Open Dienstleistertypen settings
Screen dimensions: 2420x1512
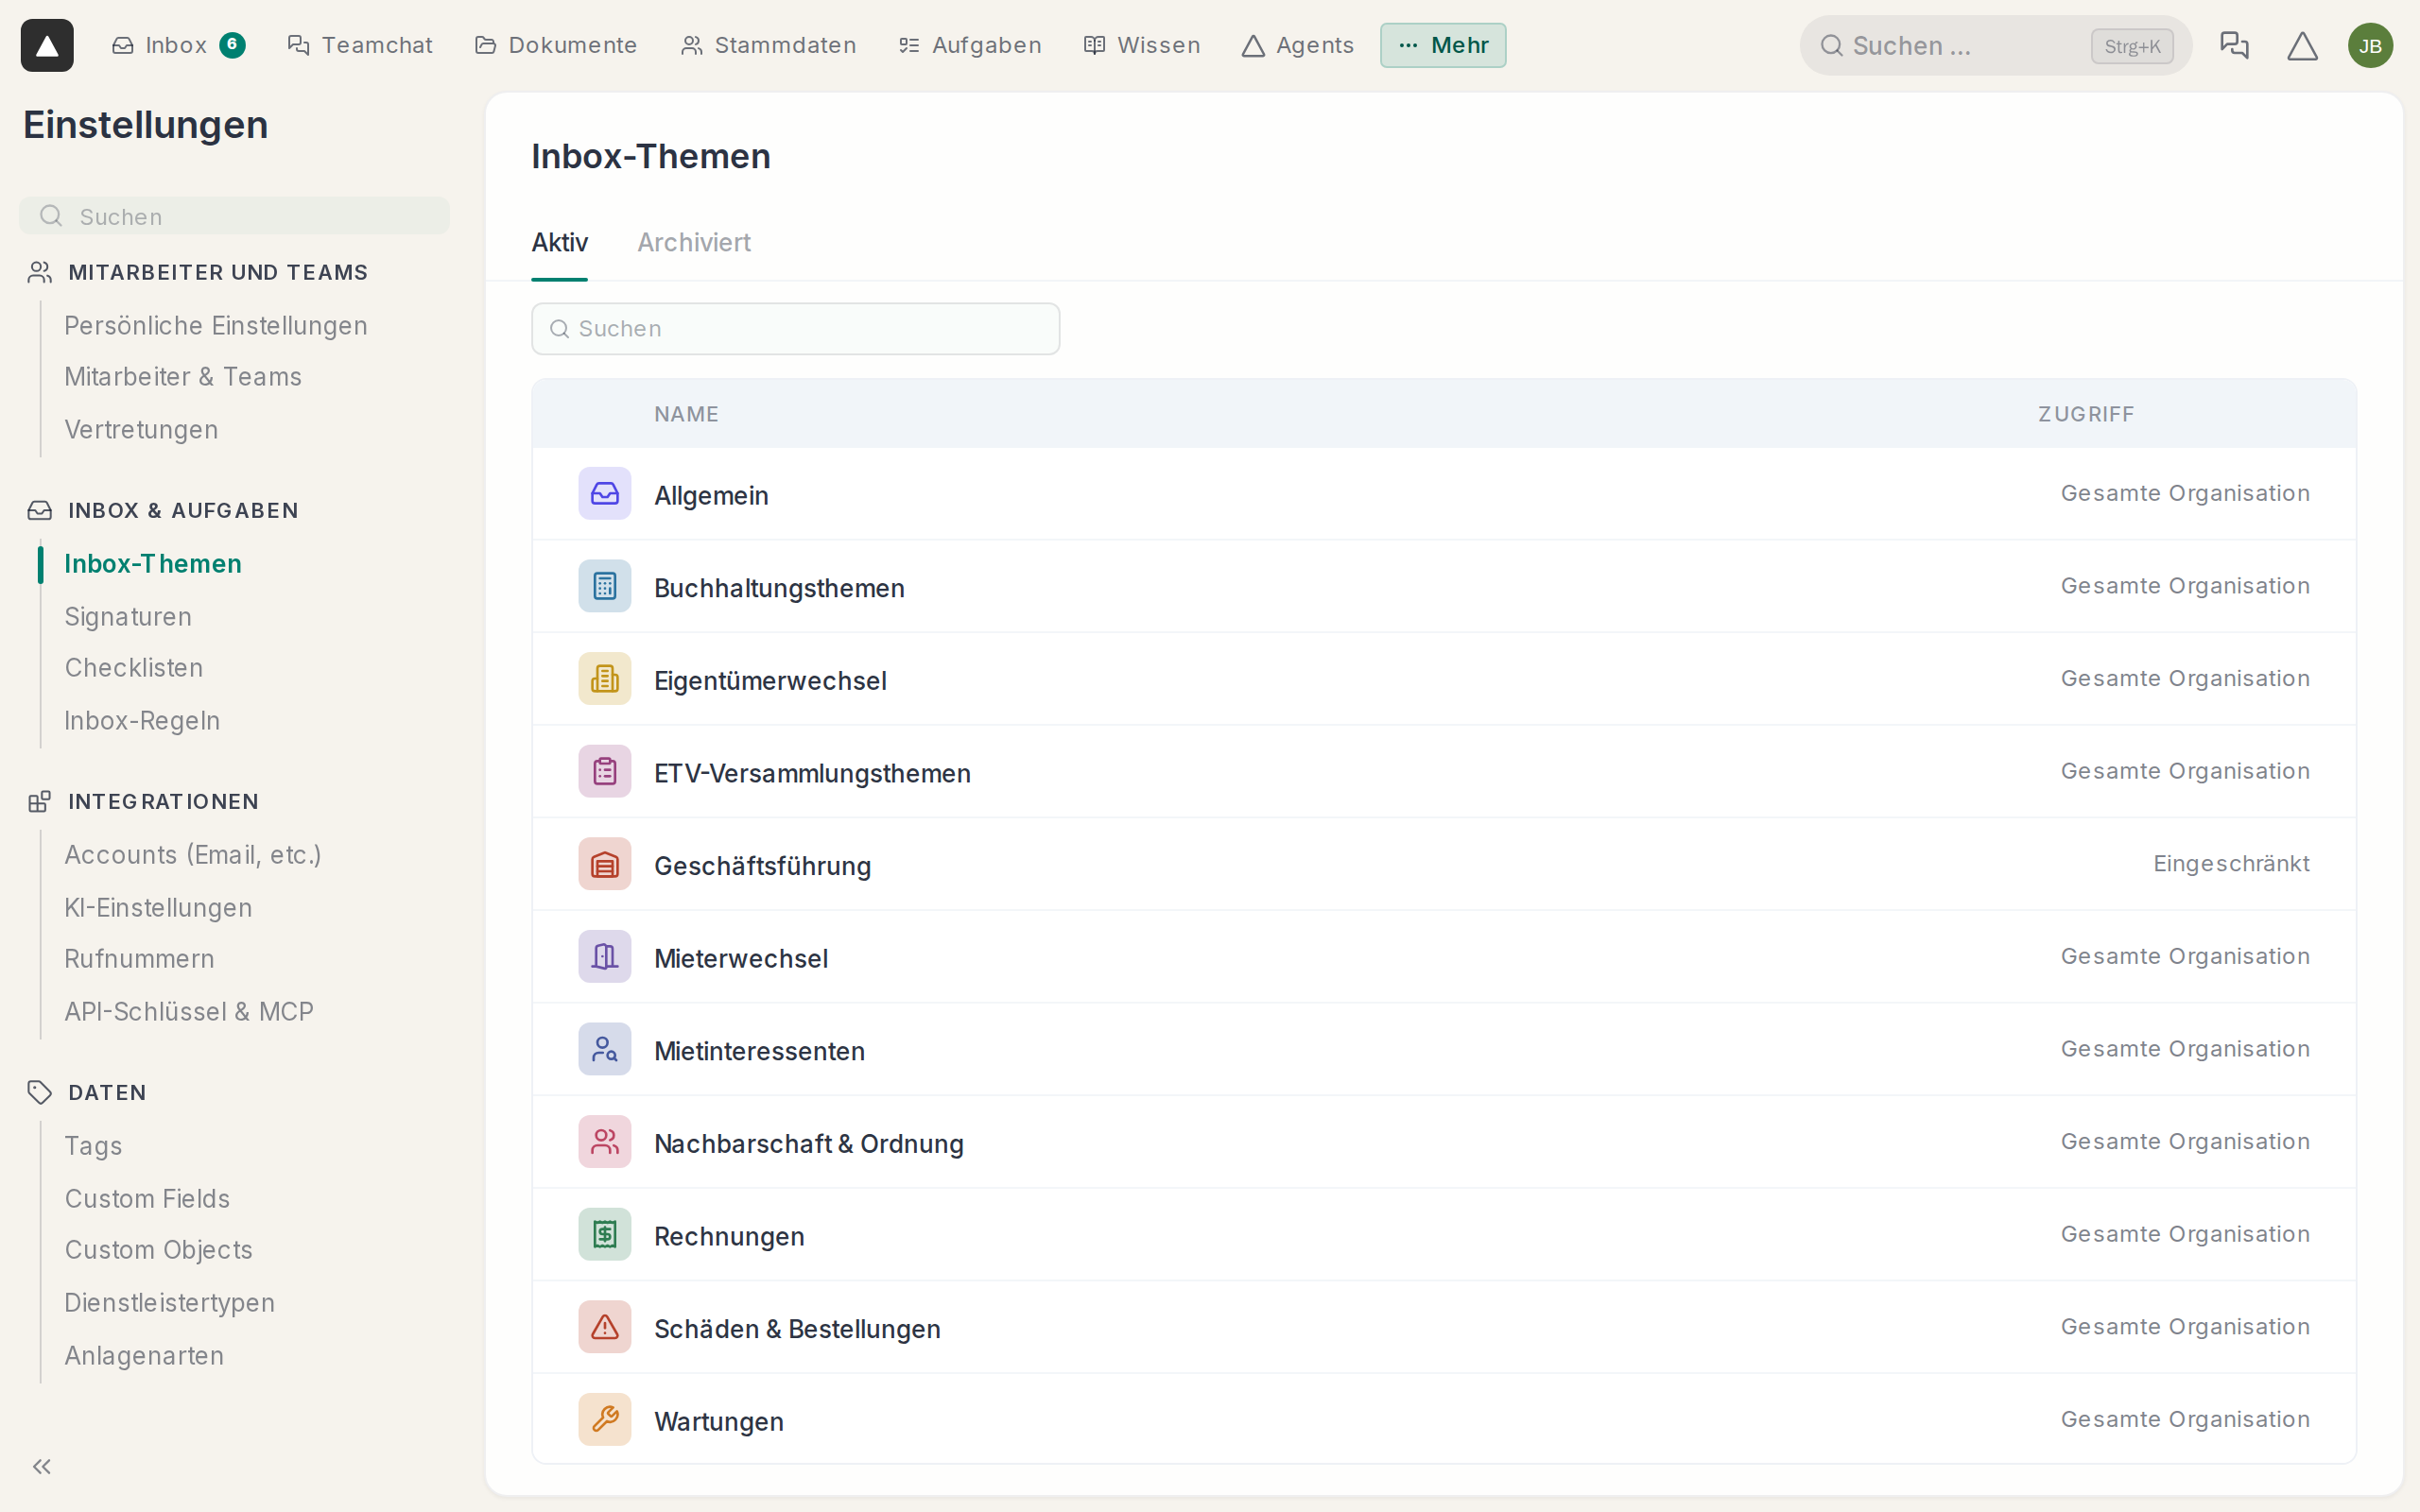(x=170, y=1302)
